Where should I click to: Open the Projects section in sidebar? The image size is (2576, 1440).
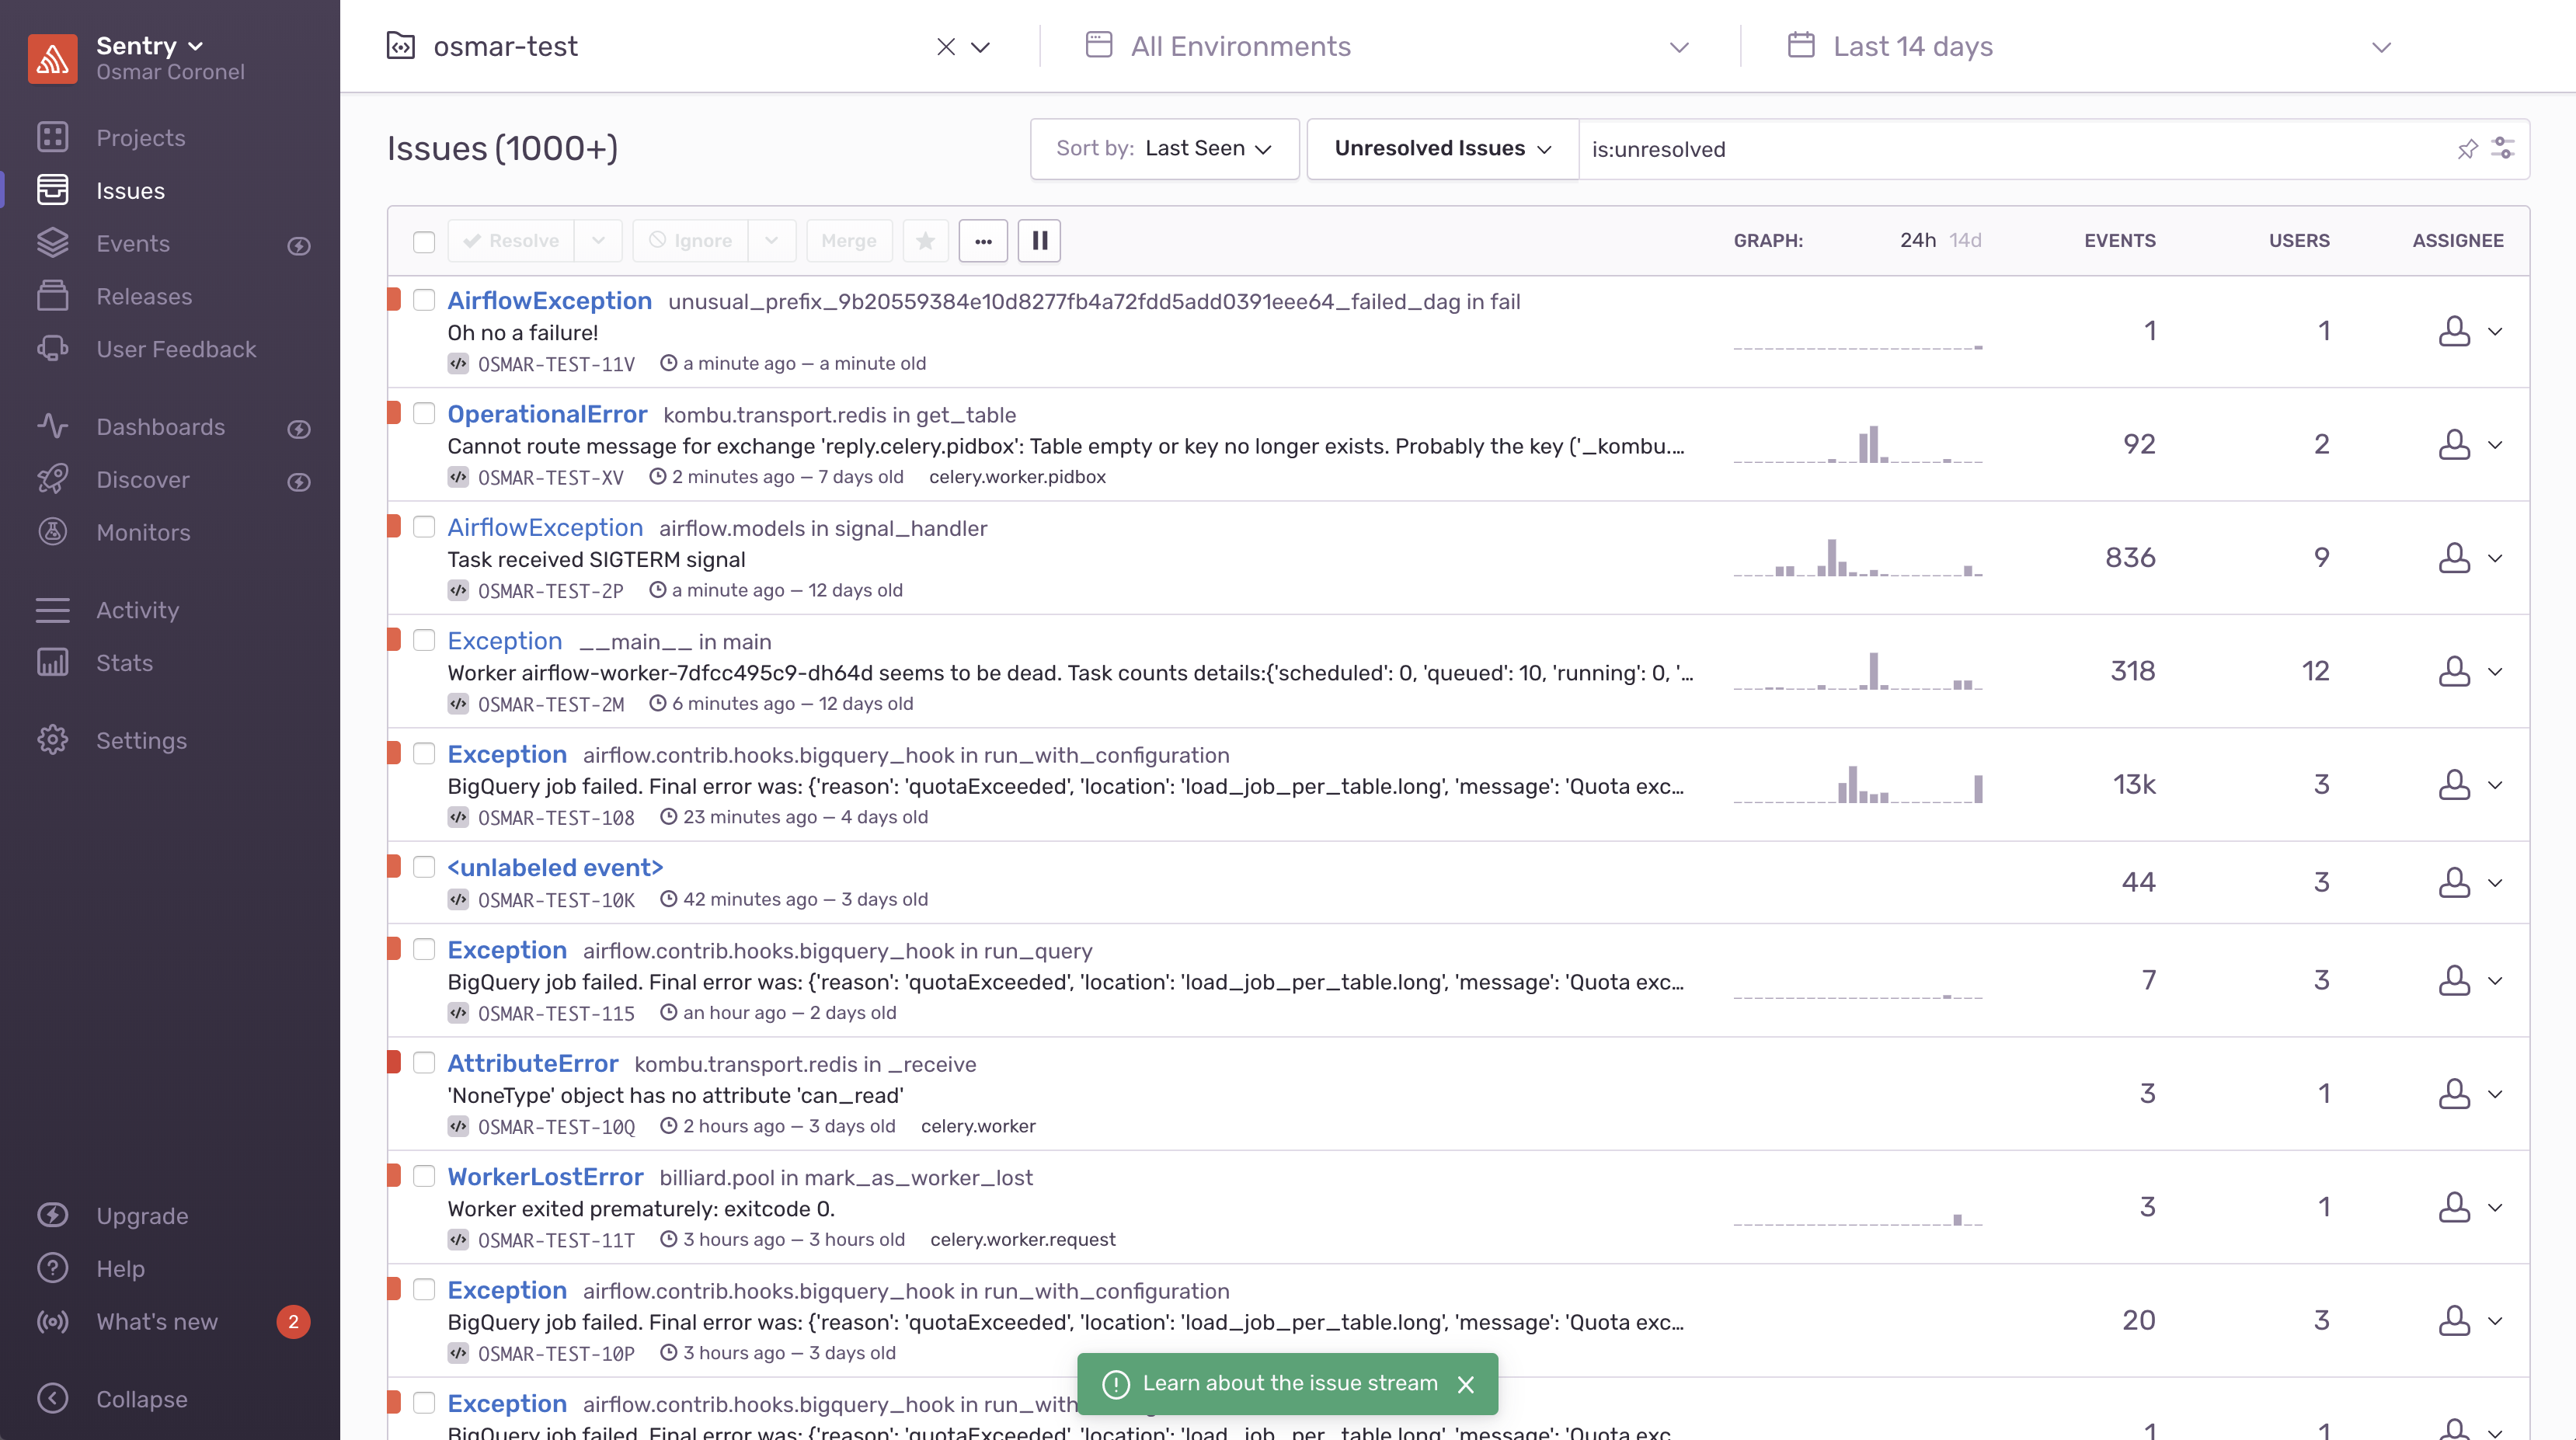point(141,136)
